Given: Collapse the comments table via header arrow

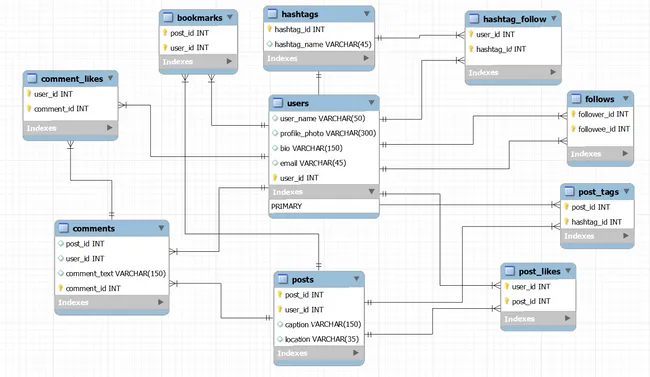Looking at the screenshot, I should click(x=161, y=228).
